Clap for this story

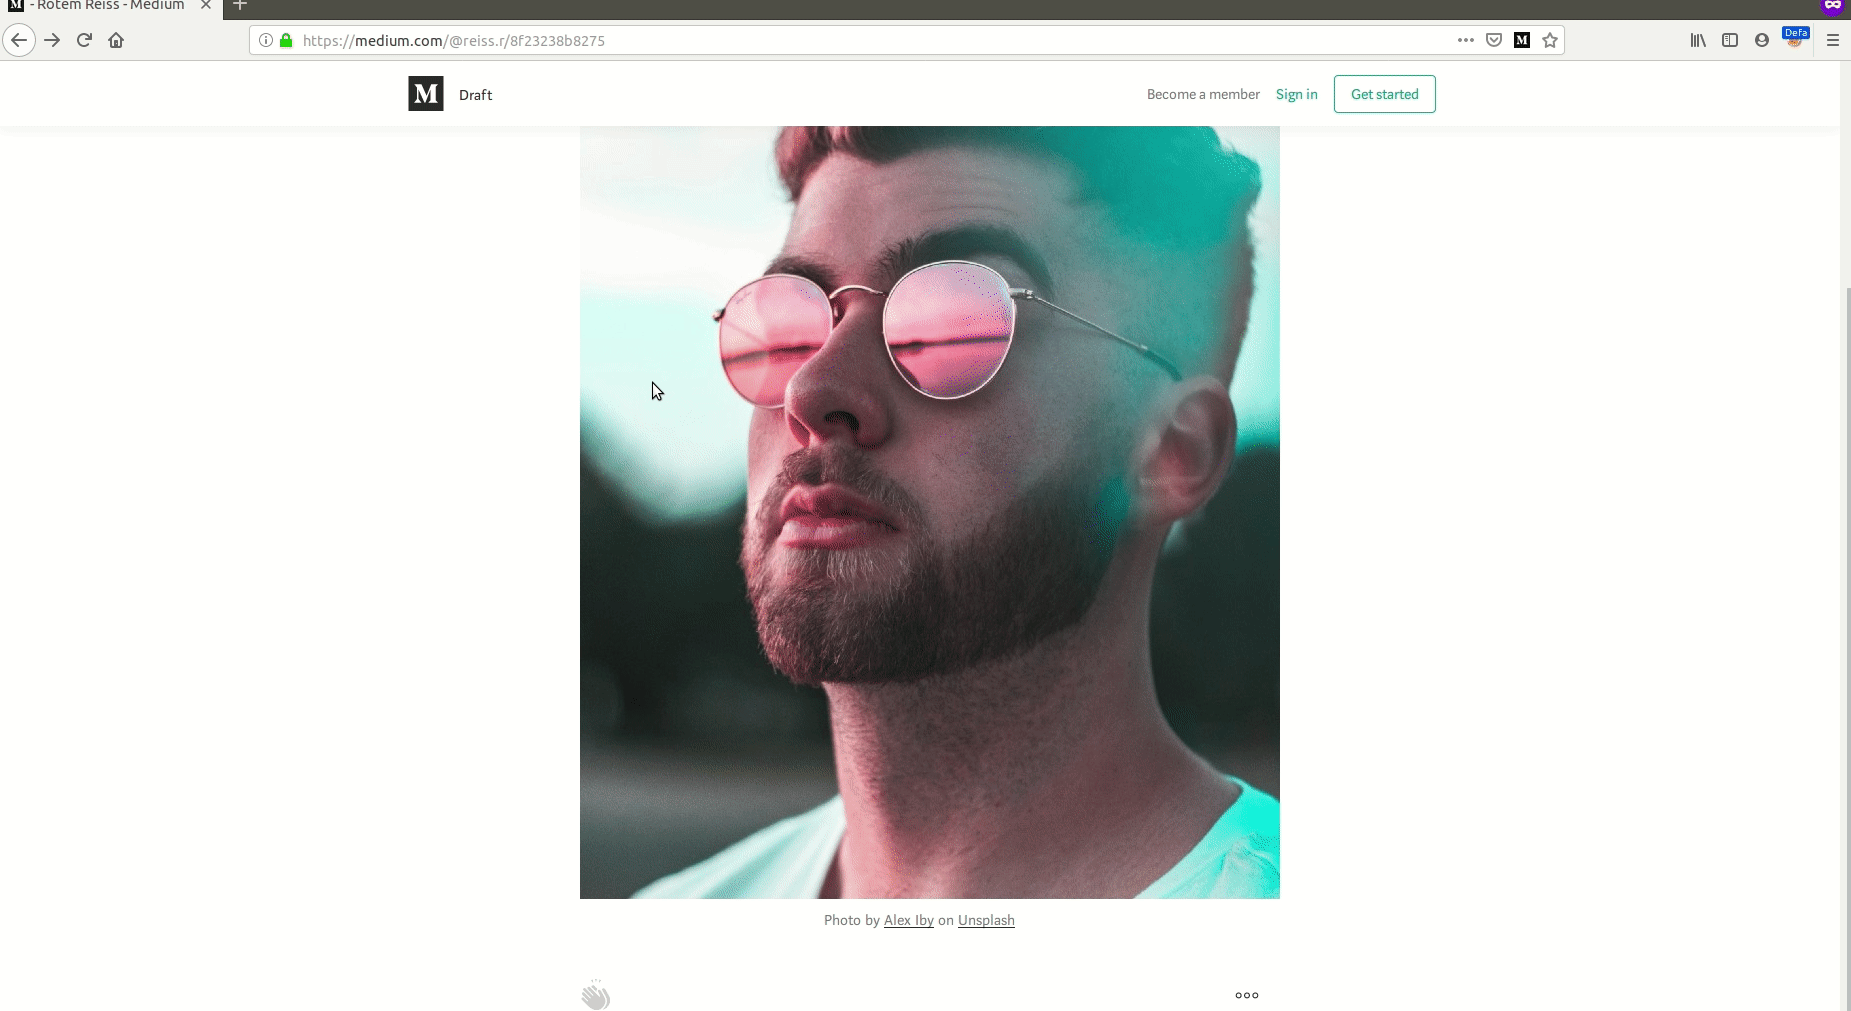click(595, 995)
